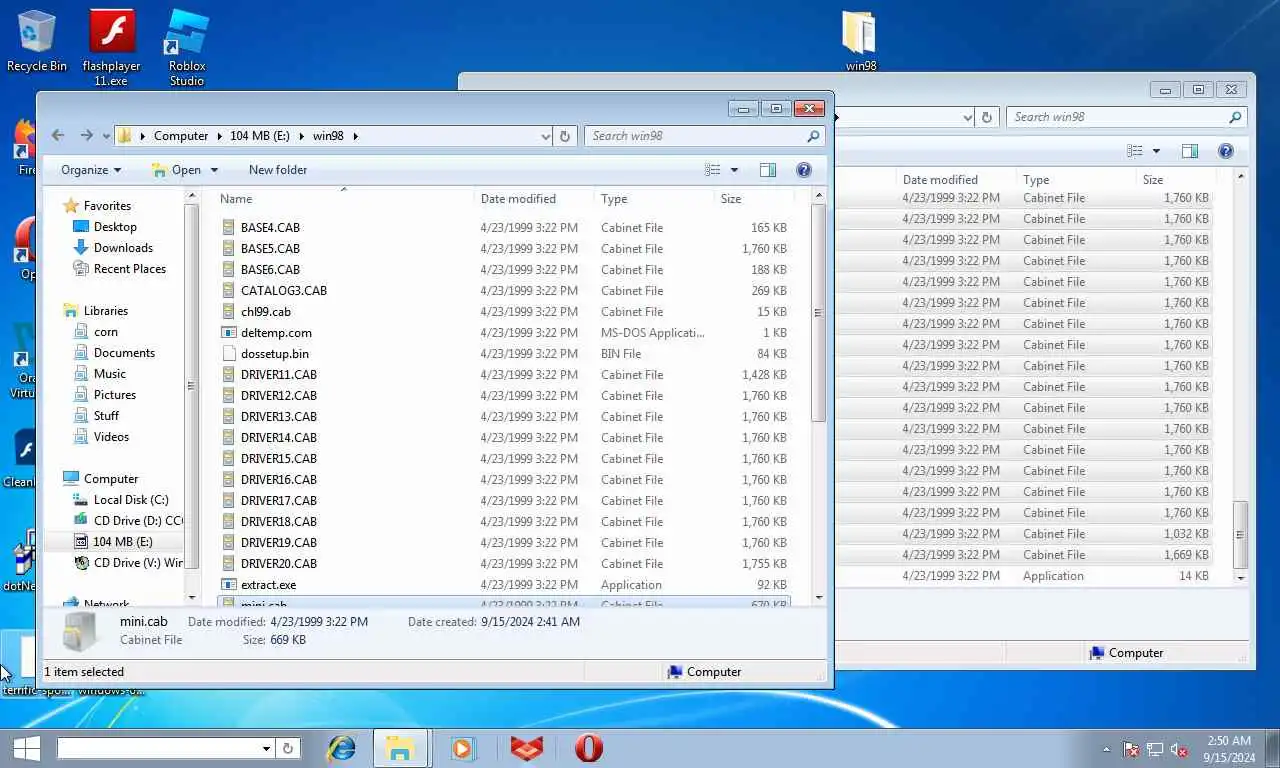Click the Forward arrow in the front Explorer window
1280x768 pixels.
pyautogui.click(x=87, y=136)
